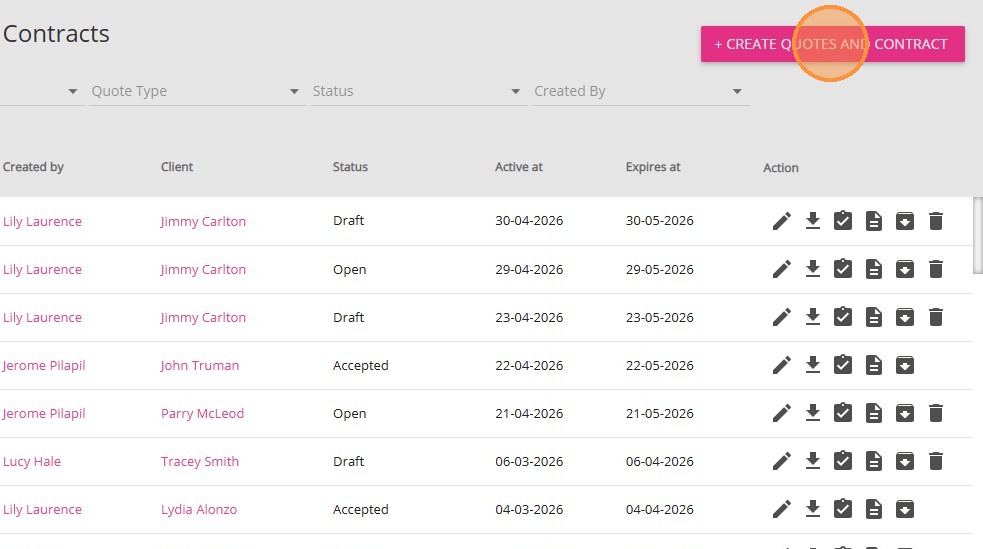983x549 pixels.
Task: Click Create Quotes and Contract button
Action: click(832, 44)
